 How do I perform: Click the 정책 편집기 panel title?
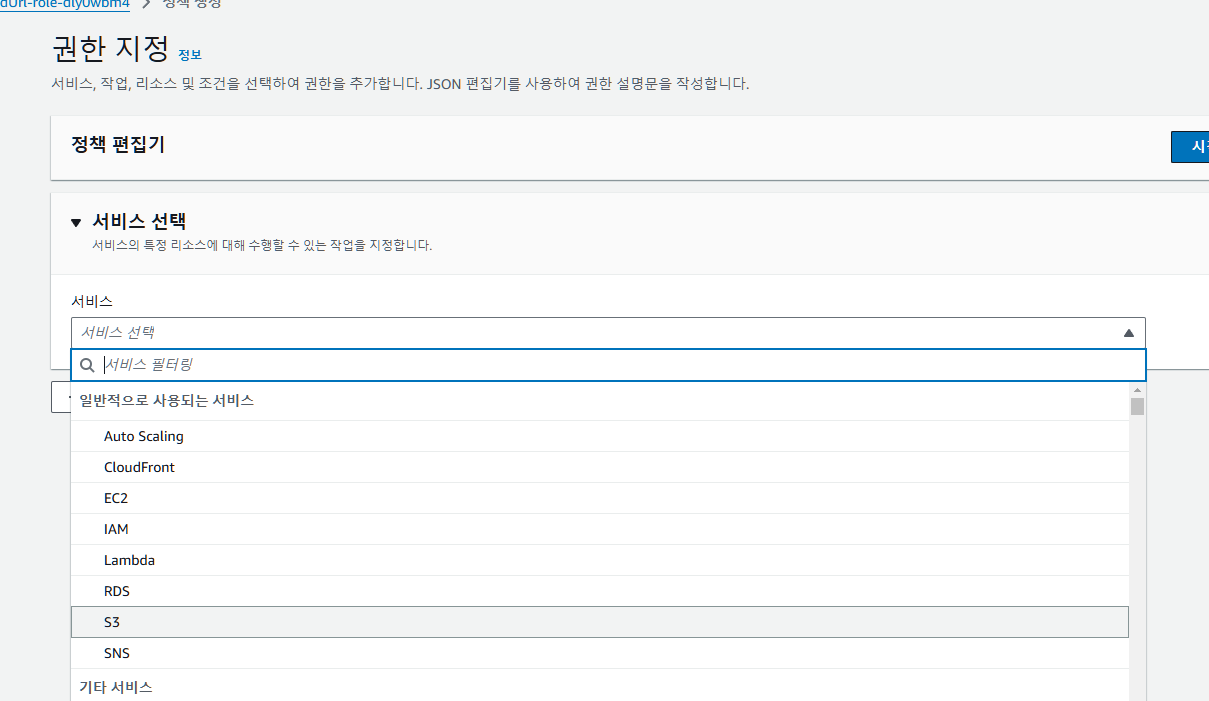118,144
